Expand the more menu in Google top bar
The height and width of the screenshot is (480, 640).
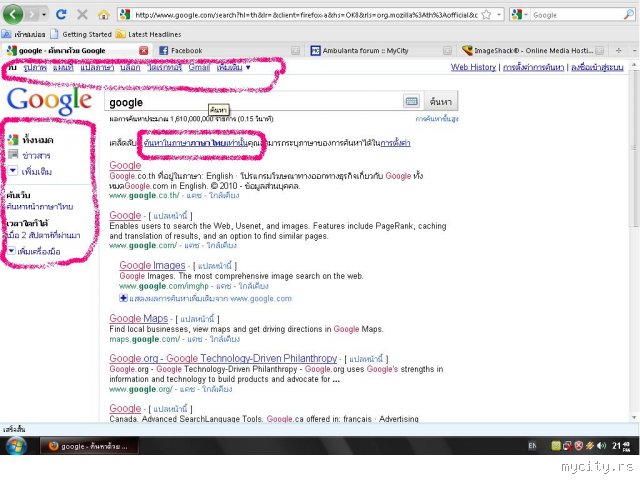(233, 67)
